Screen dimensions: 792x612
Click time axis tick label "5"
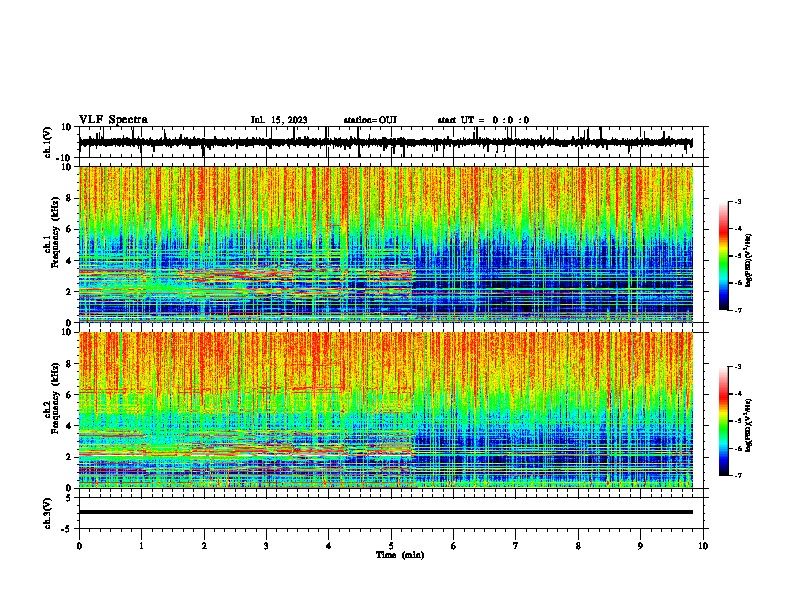(391, 546)
